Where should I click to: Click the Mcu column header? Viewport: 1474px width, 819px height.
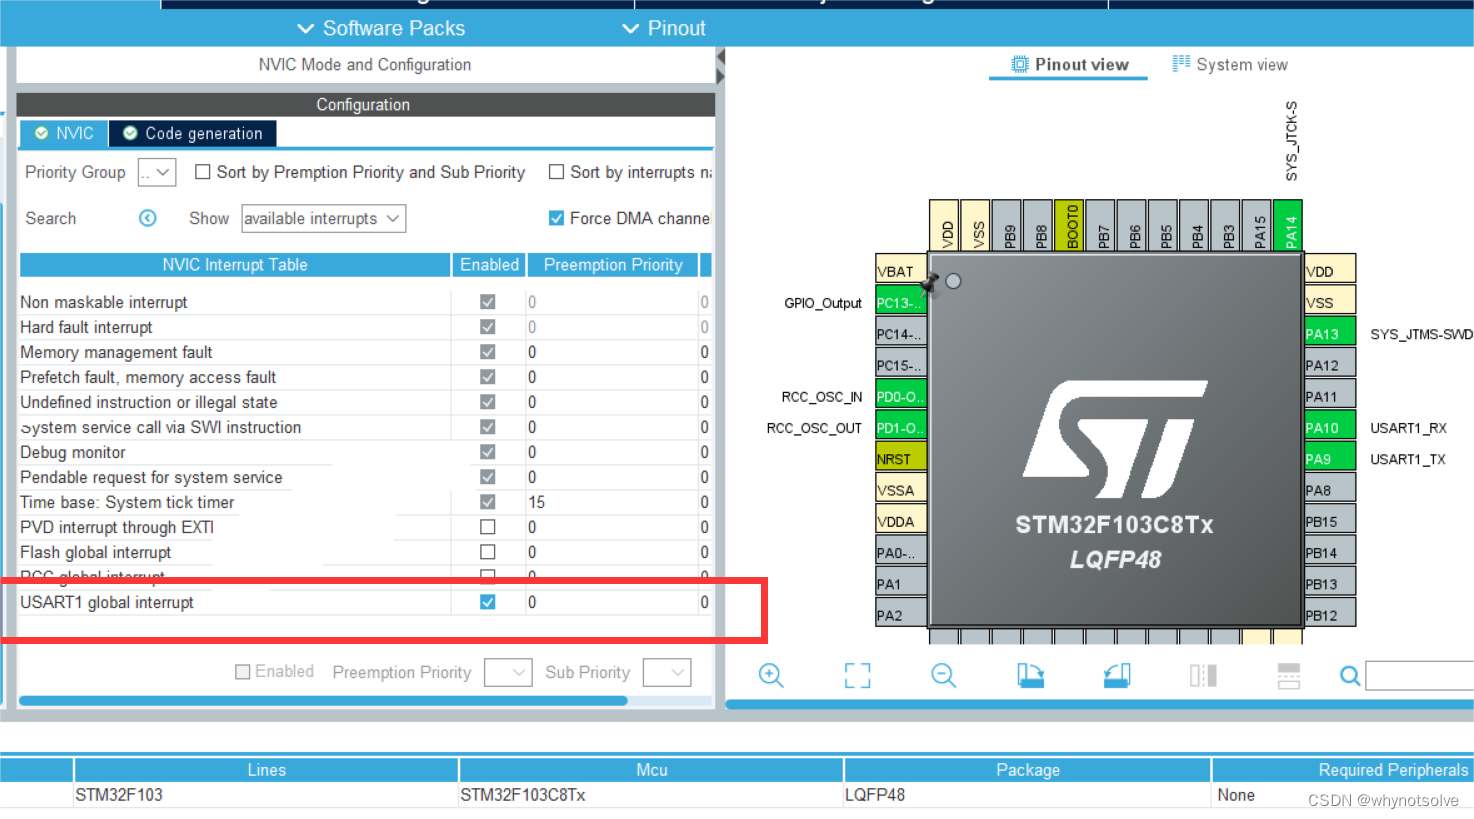point(651,770)
